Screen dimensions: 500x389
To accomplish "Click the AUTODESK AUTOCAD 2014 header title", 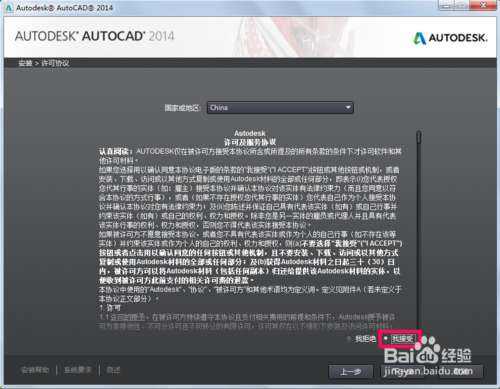I will tap(95, 36).
